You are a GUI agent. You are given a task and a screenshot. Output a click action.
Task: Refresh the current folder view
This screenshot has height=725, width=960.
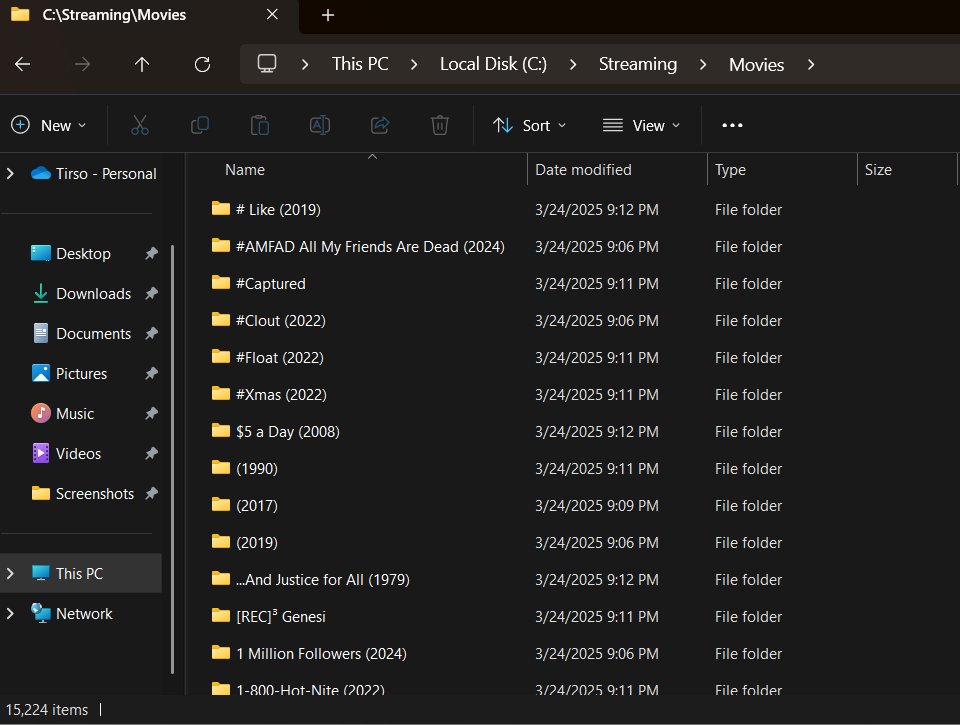[x=202, y=64]
